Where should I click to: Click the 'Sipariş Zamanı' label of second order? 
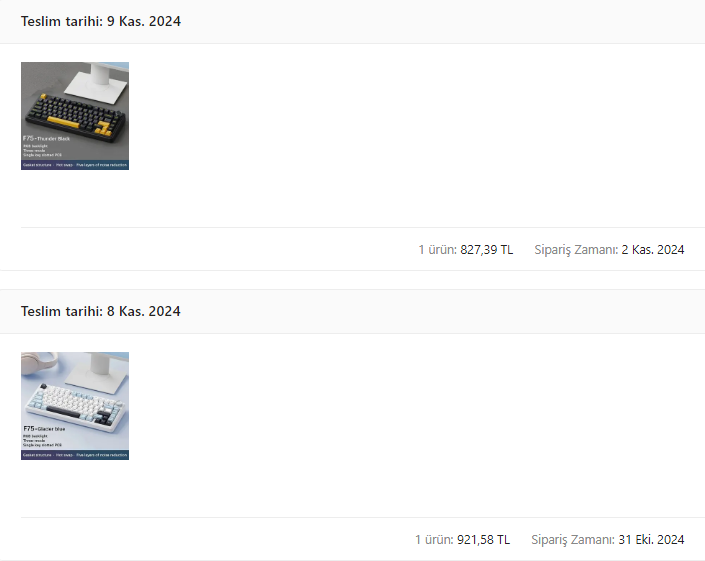(x=573, y=539)
